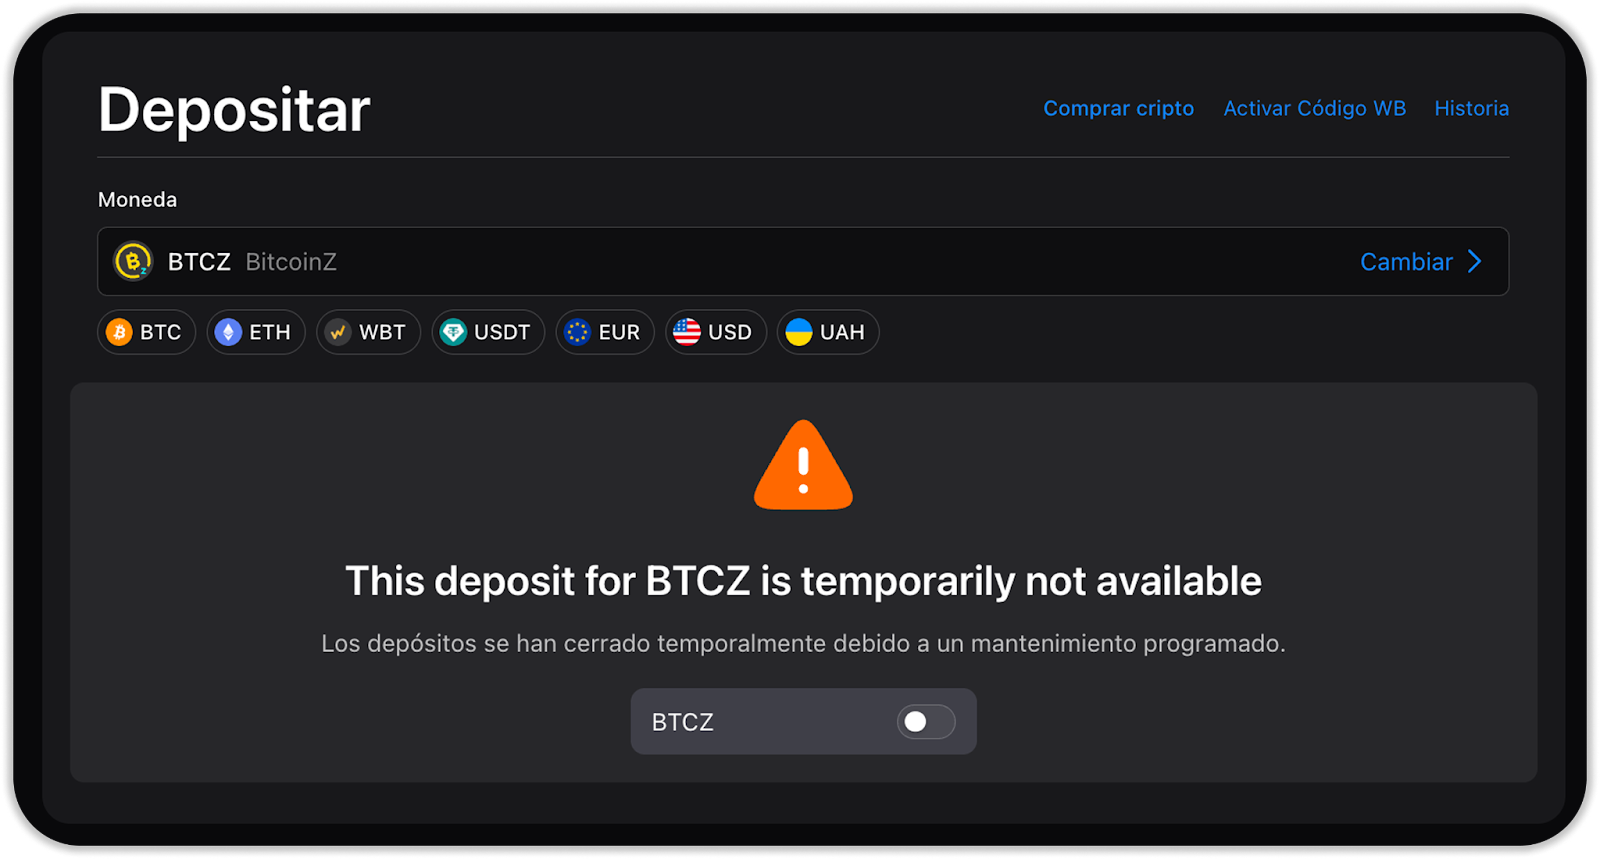Select the orange Bitcoin BTC icon

119,332
